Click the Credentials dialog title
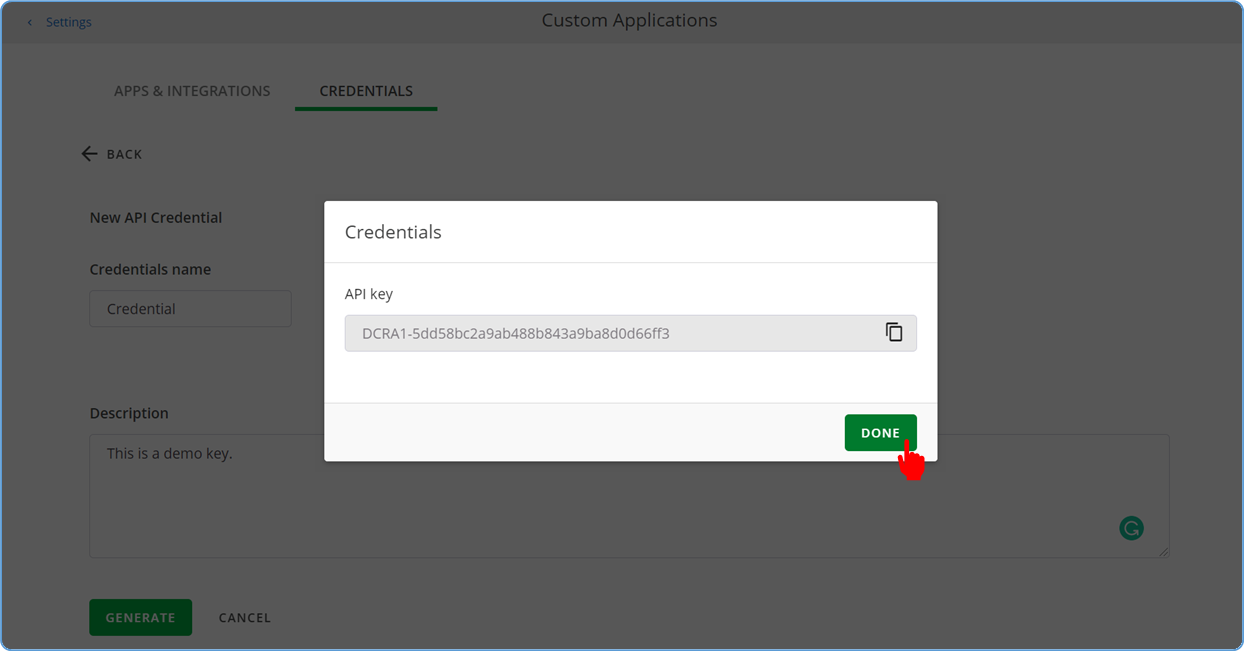The width and height of the screenshot is (1244, 651). (x=393, y=232)
